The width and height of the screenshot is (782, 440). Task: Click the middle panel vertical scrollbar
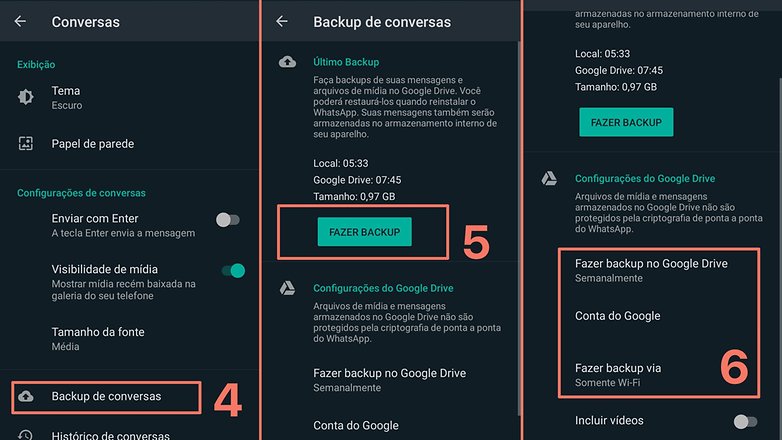[519, 228]
